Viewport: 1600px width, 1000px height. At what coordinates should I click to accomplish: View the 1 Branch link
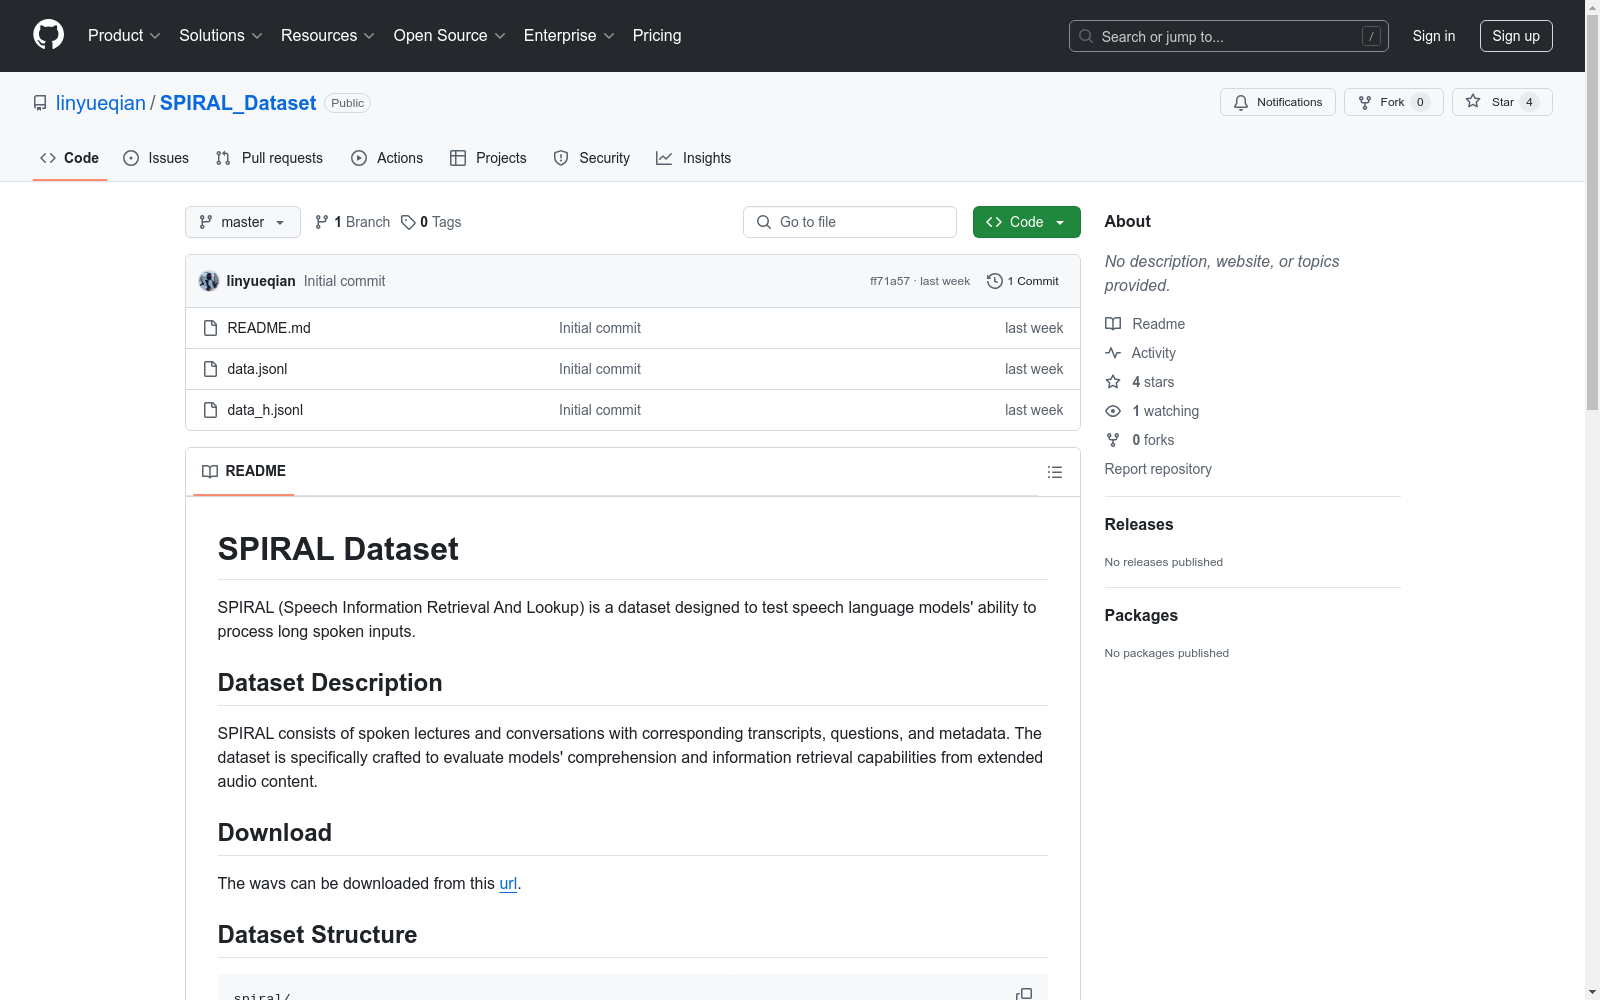click(352, 222)
